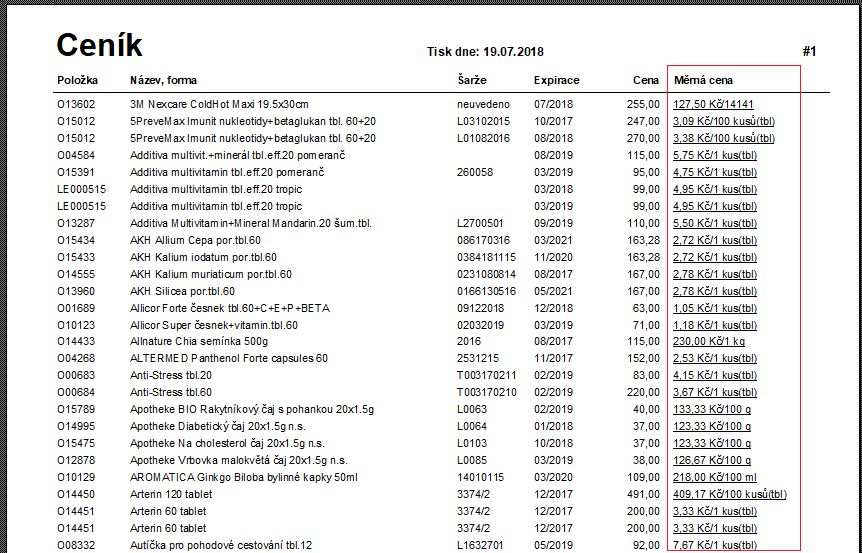Click batch number 'L01082016'

[483, 139]
